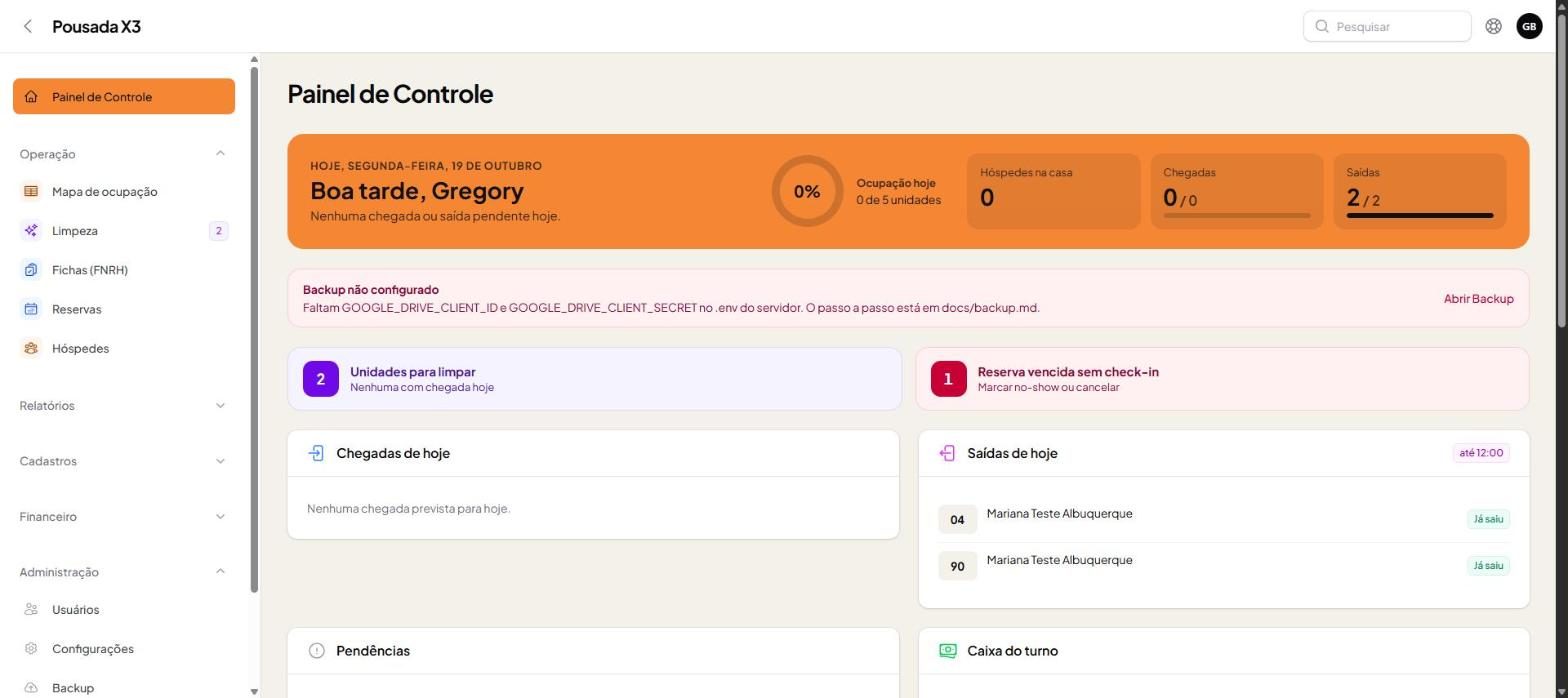Viewport: 1568px width, 698px height.
Task: Open Painel de Controle in the sidebar
Action: click(x=124, y=97)
